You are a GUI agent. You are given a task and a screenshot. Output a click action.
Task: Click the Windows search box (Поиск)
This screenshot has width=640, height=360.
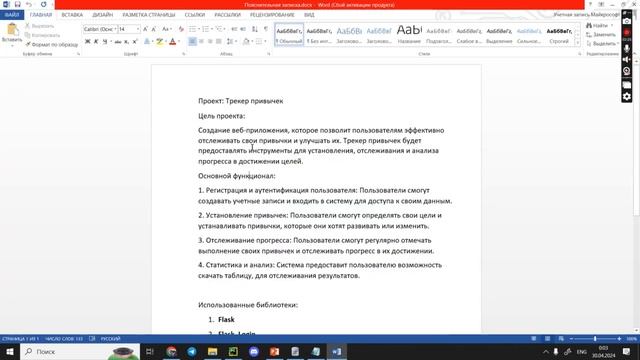point(80,351)
